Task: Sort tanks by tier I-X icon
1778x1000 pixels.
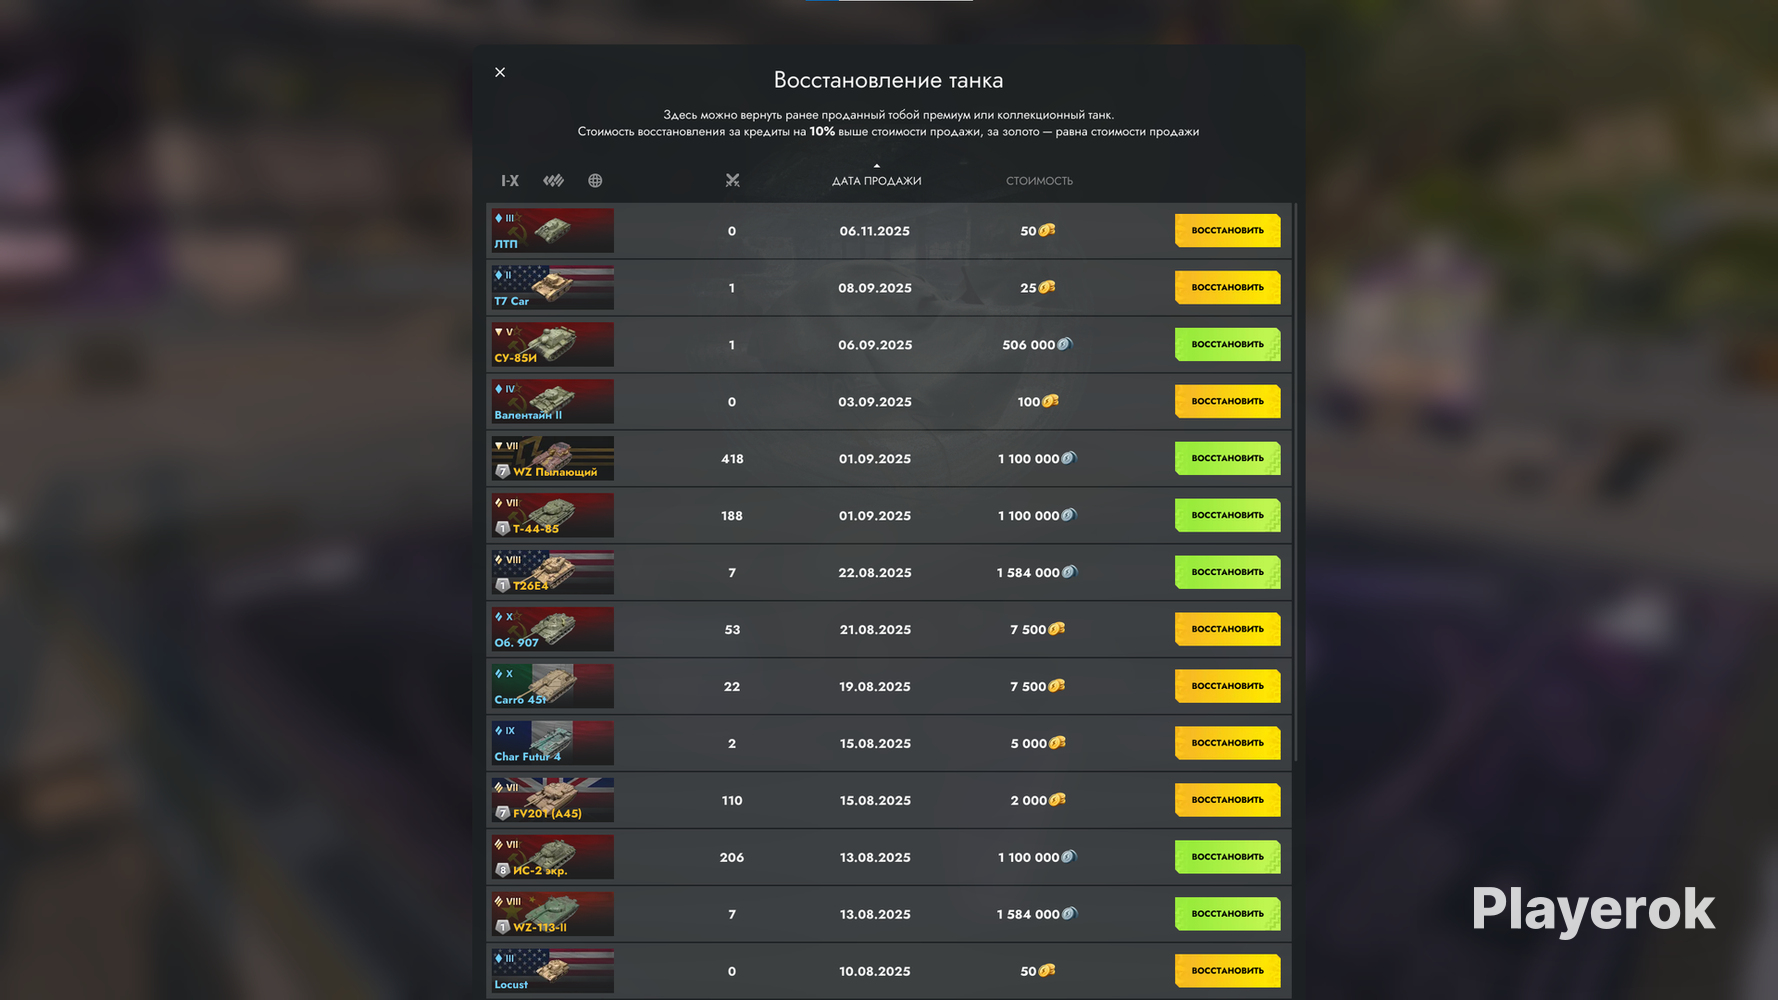Action: point(510,181)
